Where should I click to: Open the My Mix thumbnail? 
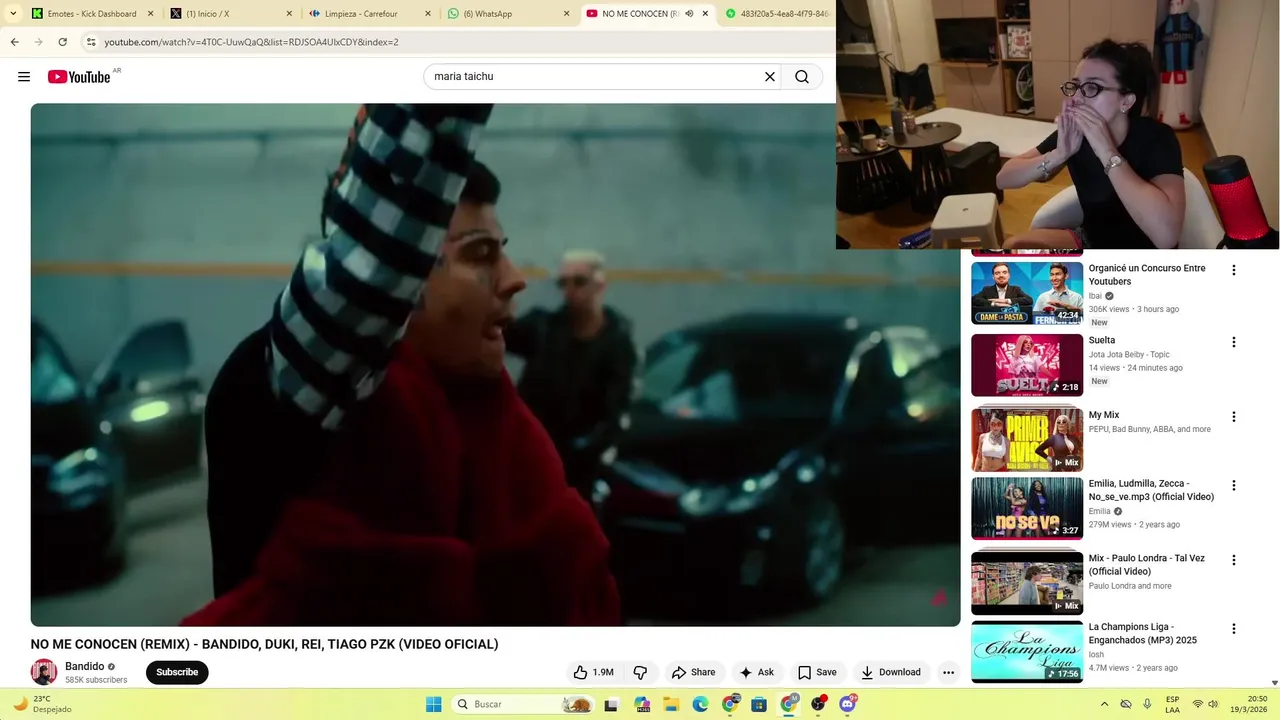1027,439
